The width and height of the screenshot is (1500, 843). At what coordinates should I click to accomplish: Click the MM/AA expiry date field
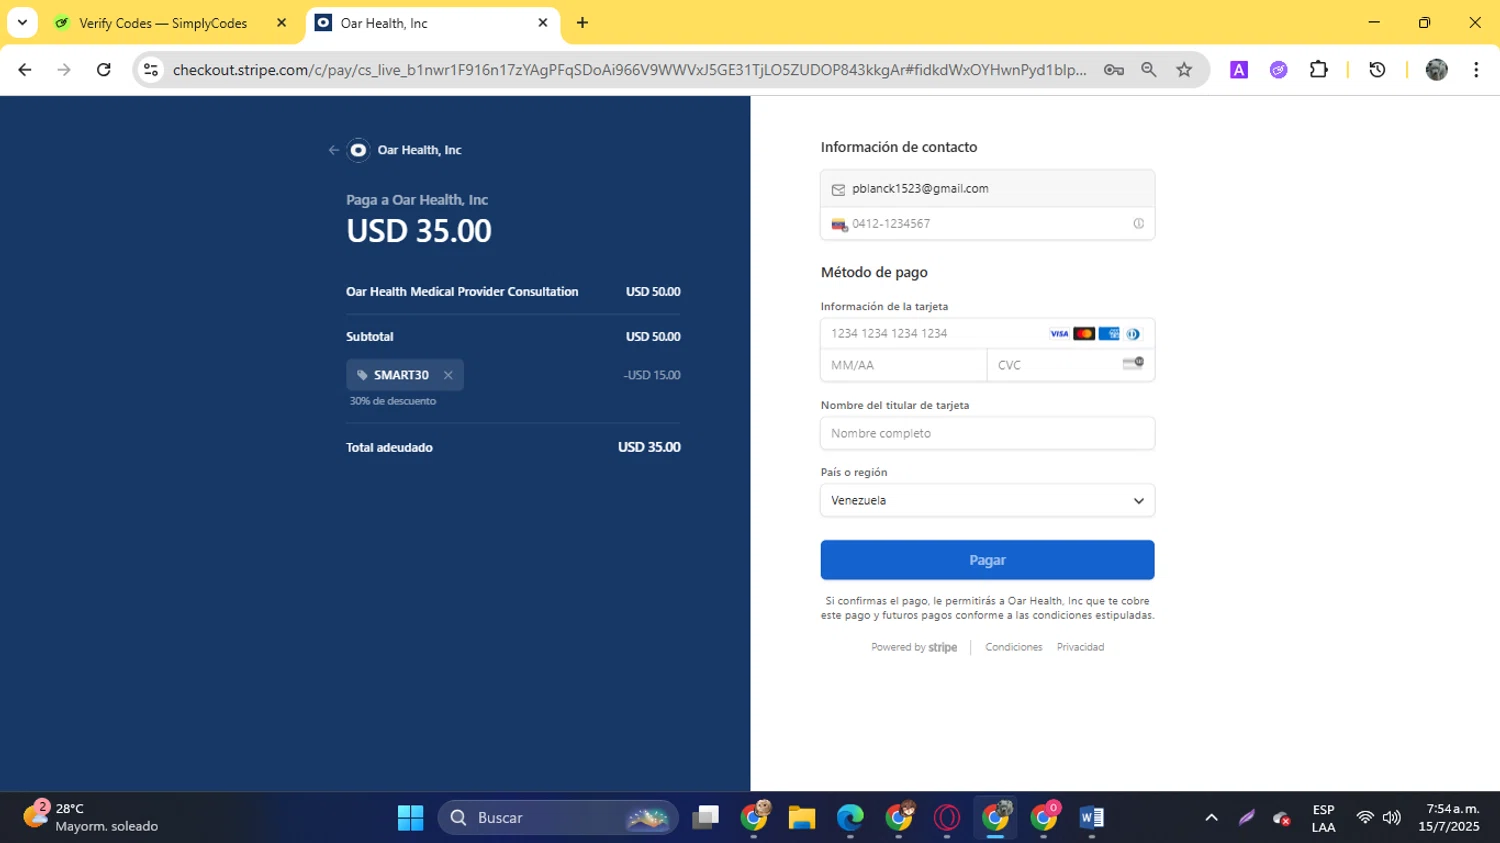[904, 365]
